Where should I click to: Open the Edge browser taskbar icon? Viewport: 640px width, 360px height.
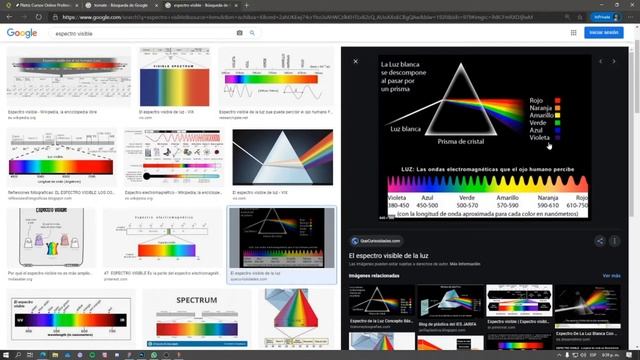[42, 355]
